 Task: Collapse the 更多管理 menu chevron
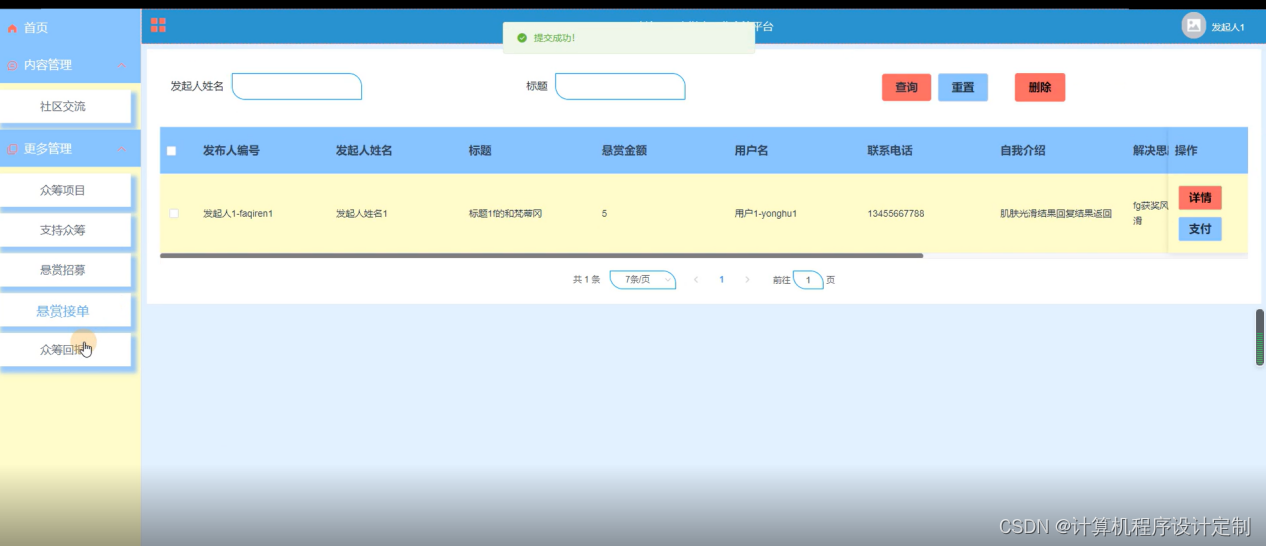click(122, 149)
